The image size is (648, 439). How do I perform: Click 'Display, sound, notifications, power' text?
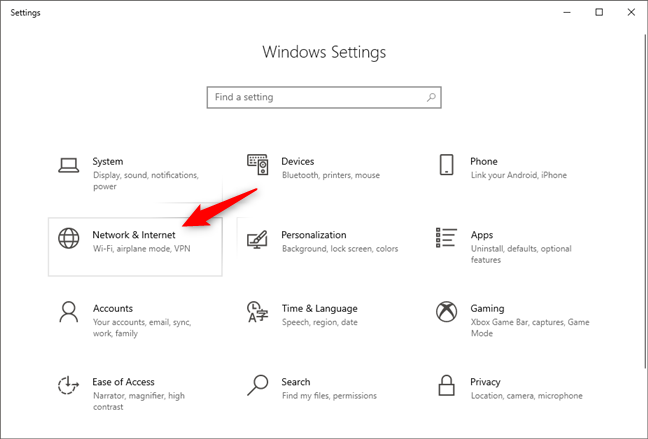pos(146,181)
